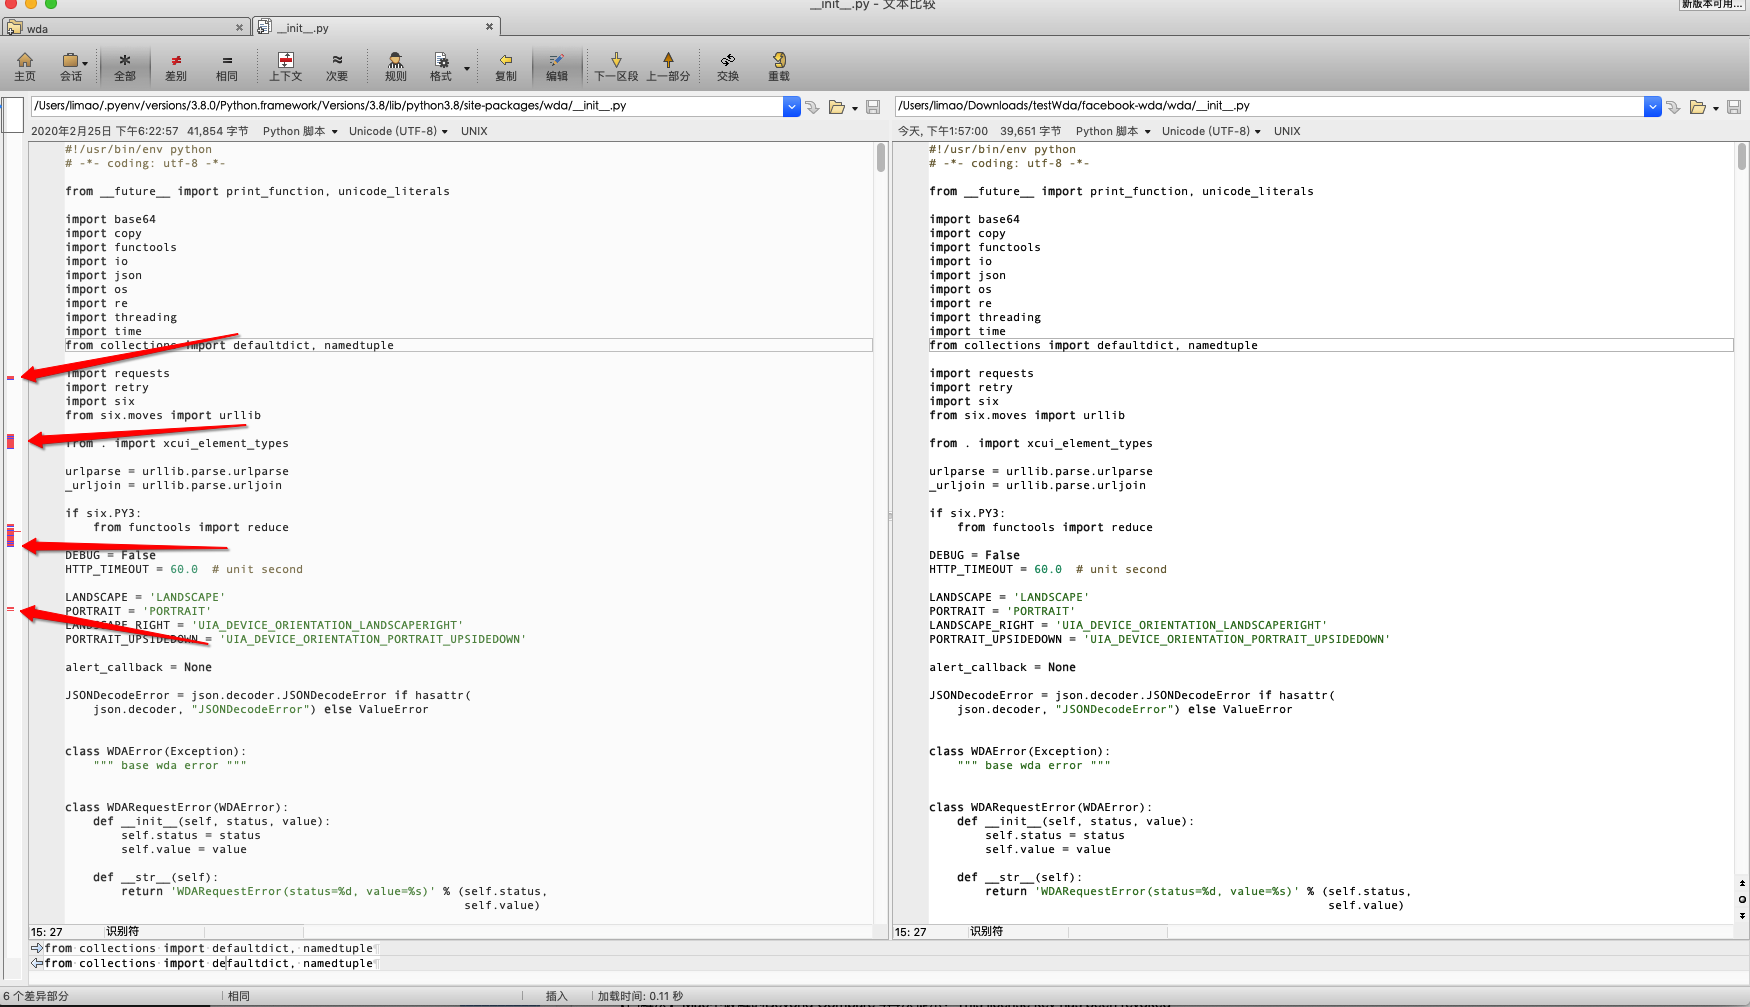1750x1007 pixels.
Task: Open file in right pane folder icon
Action: pos(1698,107)
